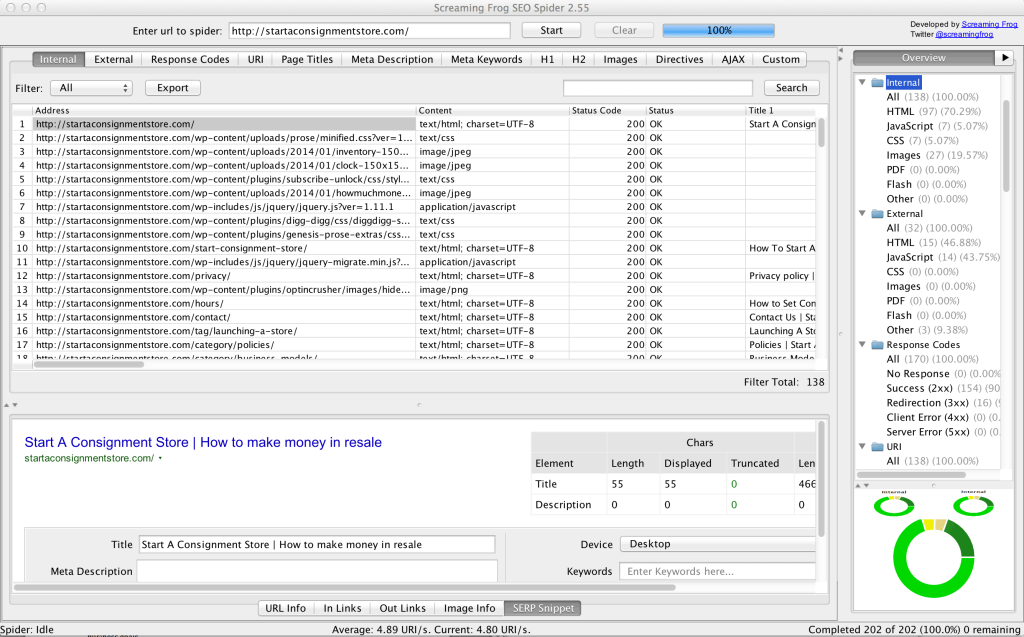This screenshot has width=1024, height=637.
Task: Click the blue SERP snippet title link
Action: [203, 443]
